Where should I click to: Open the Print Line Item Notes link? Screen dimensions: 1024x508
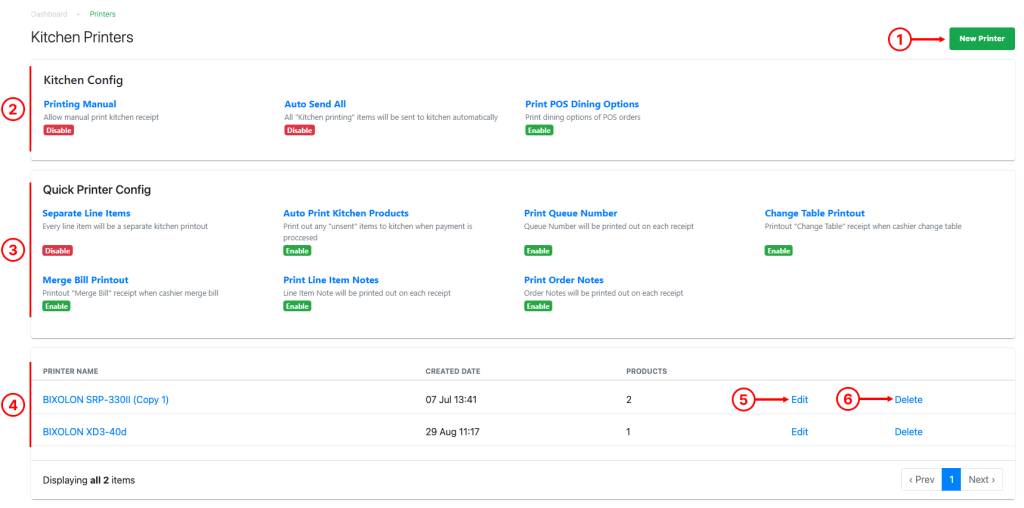pos(331,280)
